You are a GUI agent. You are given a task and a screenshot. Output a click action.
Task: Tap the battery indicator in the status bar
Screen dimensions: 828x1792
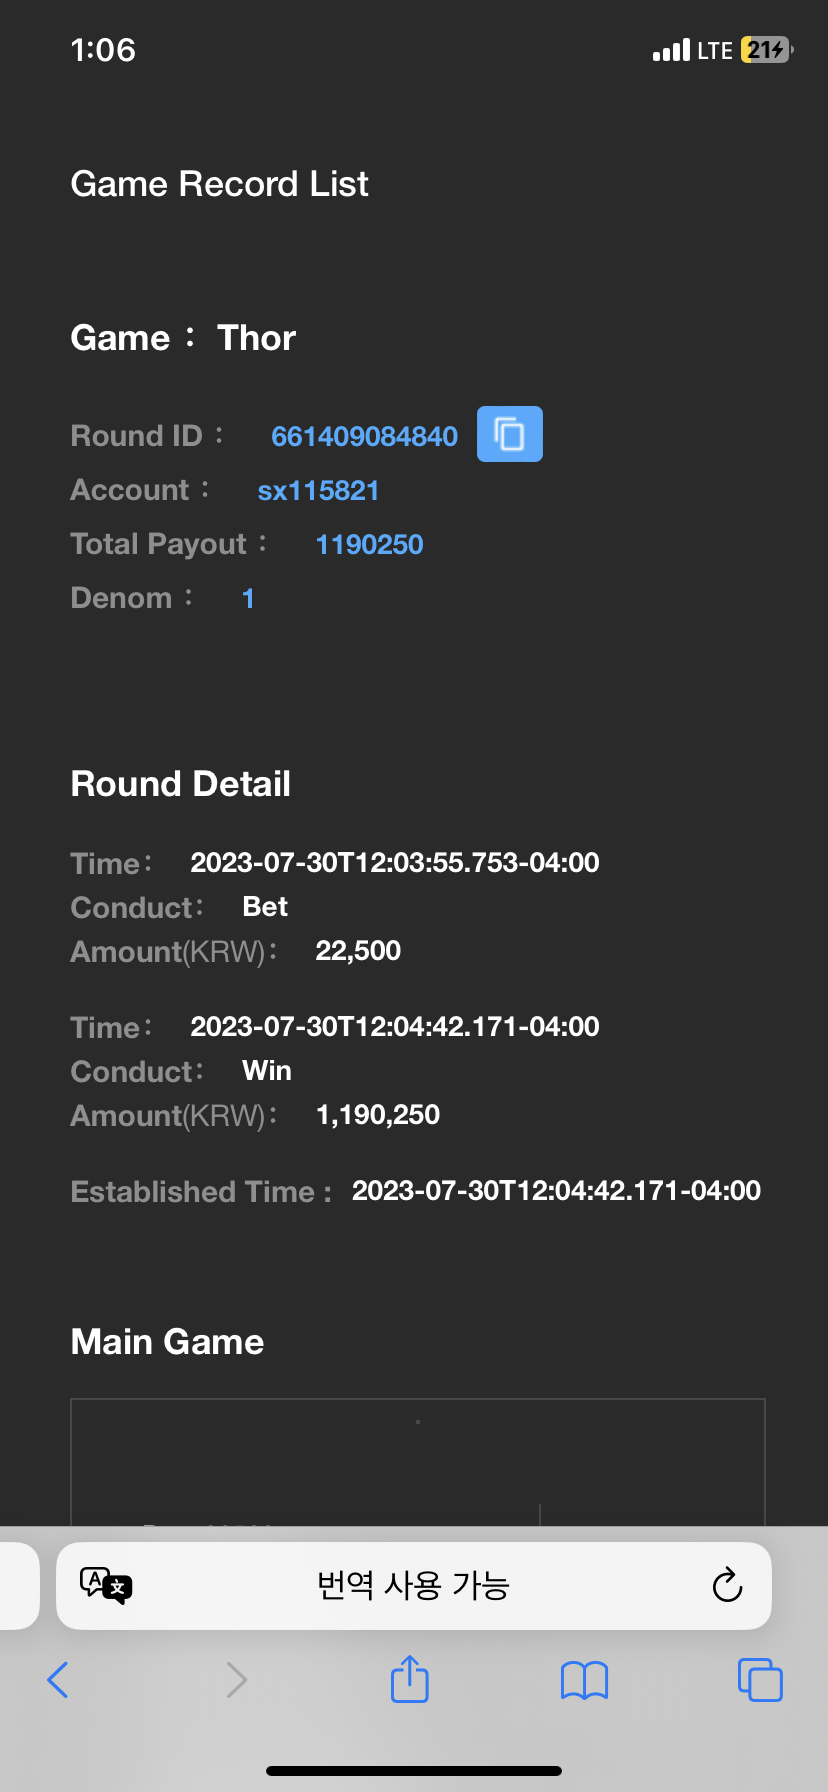[x=767, y=50]
